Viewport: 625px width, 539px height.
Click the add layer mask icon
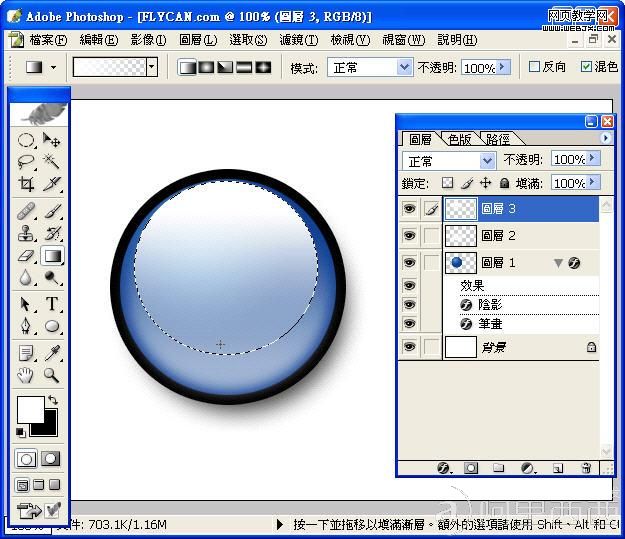coord(471,468)
